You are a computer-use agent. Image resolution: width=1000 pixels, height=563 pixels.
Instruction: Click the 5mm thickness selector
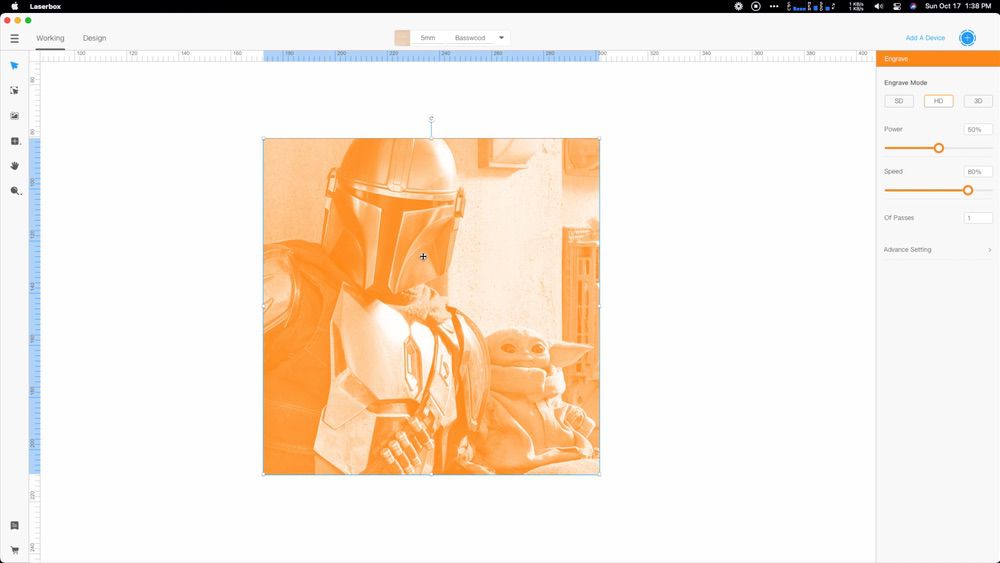coord(427,38)
